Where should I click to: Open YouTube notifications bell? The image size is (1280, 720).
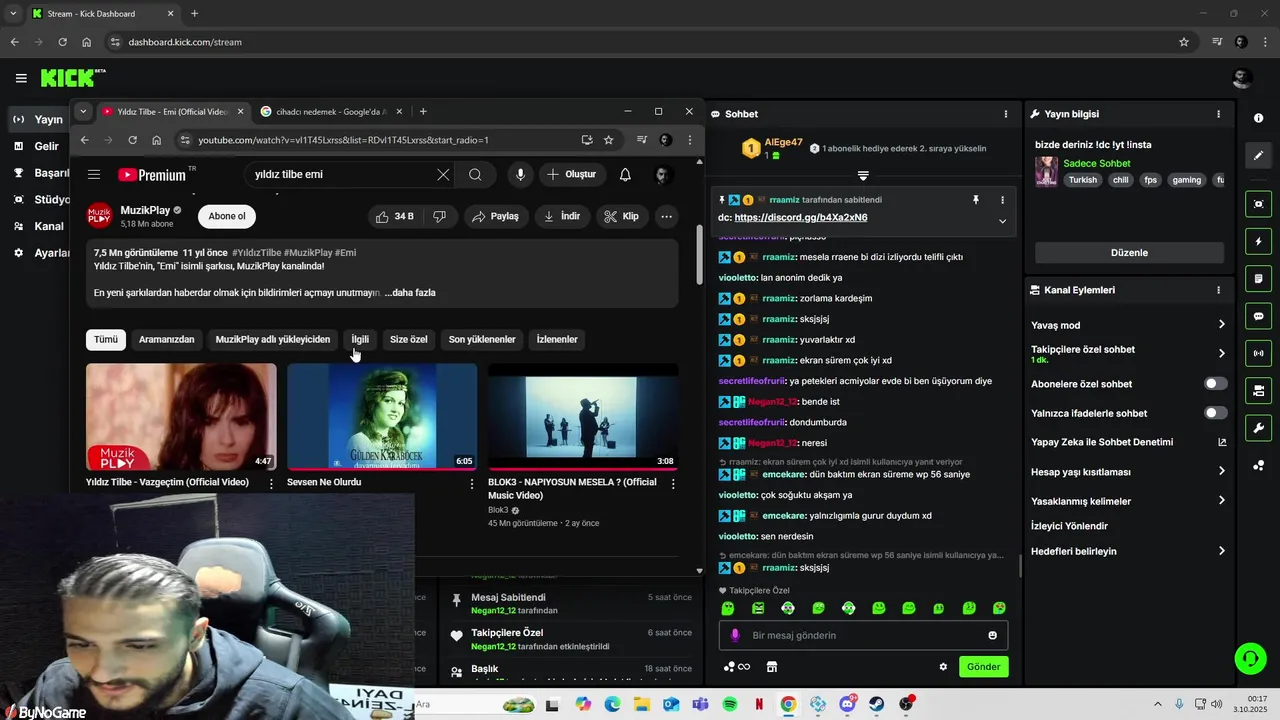625,174
